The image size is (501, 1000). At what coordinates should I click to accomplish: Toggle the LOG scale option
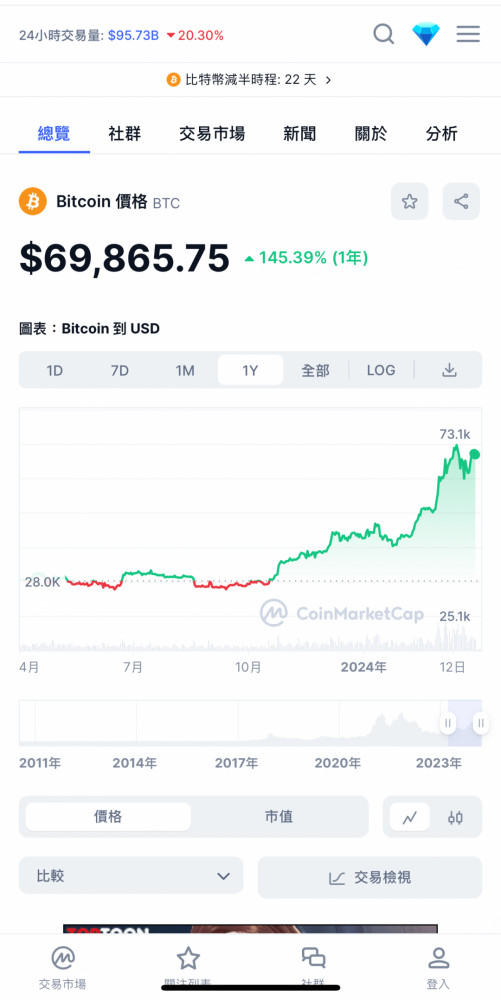pos(381,370)
